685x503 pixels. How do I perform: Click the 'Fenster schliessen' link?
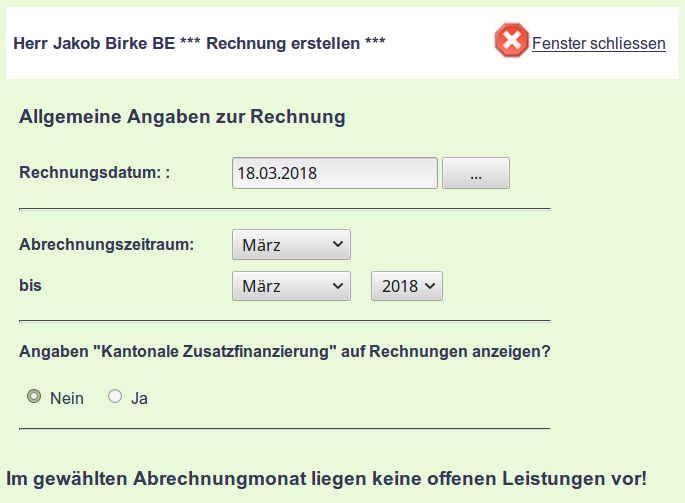(x=598, y=43)
